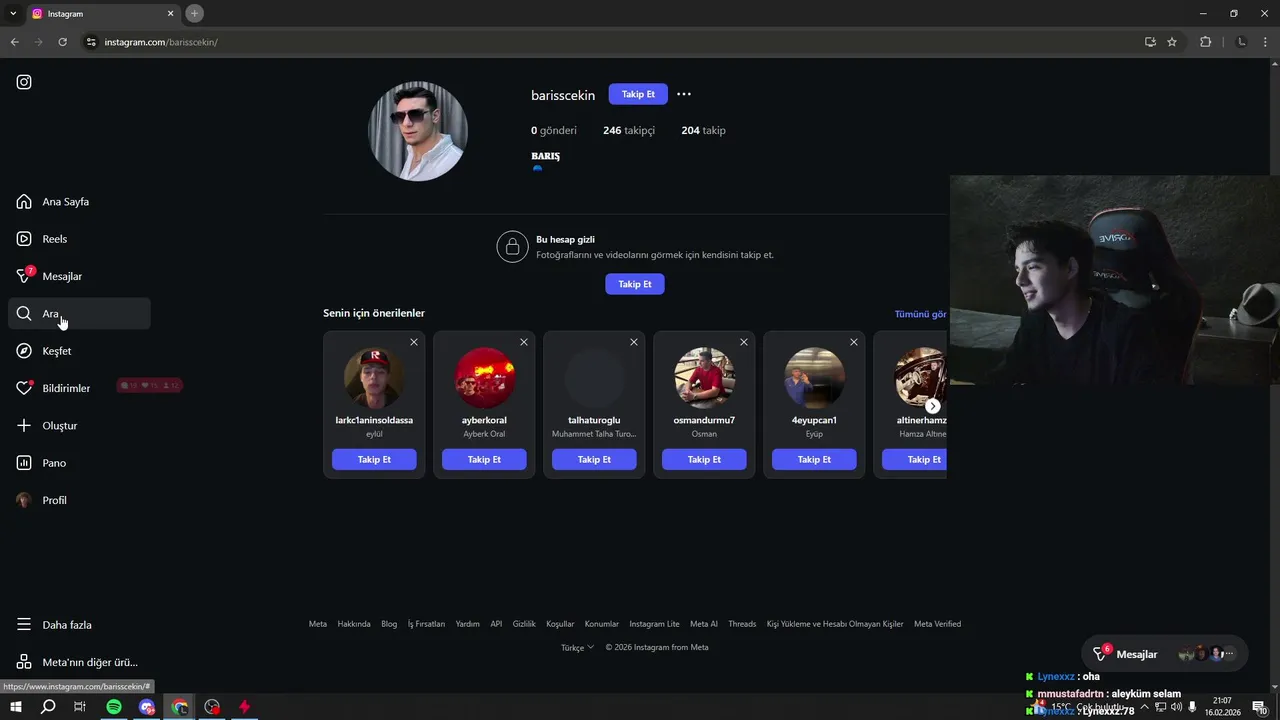Open Windows Start menu
This screenshot has height=720, width=1280.
pos(15,707)
